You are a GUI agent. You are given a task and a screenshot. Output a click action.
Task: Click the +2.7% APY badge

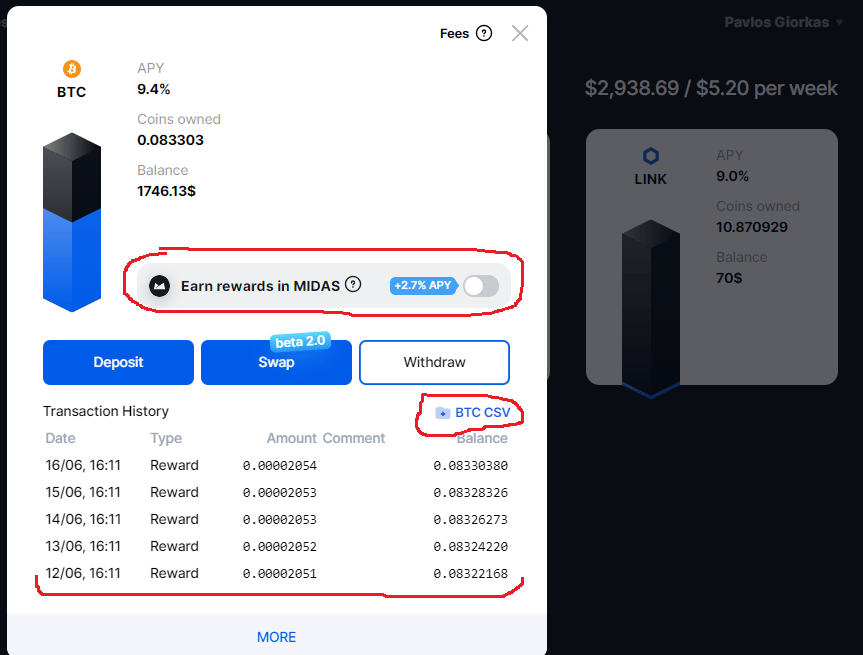(423, 285)
